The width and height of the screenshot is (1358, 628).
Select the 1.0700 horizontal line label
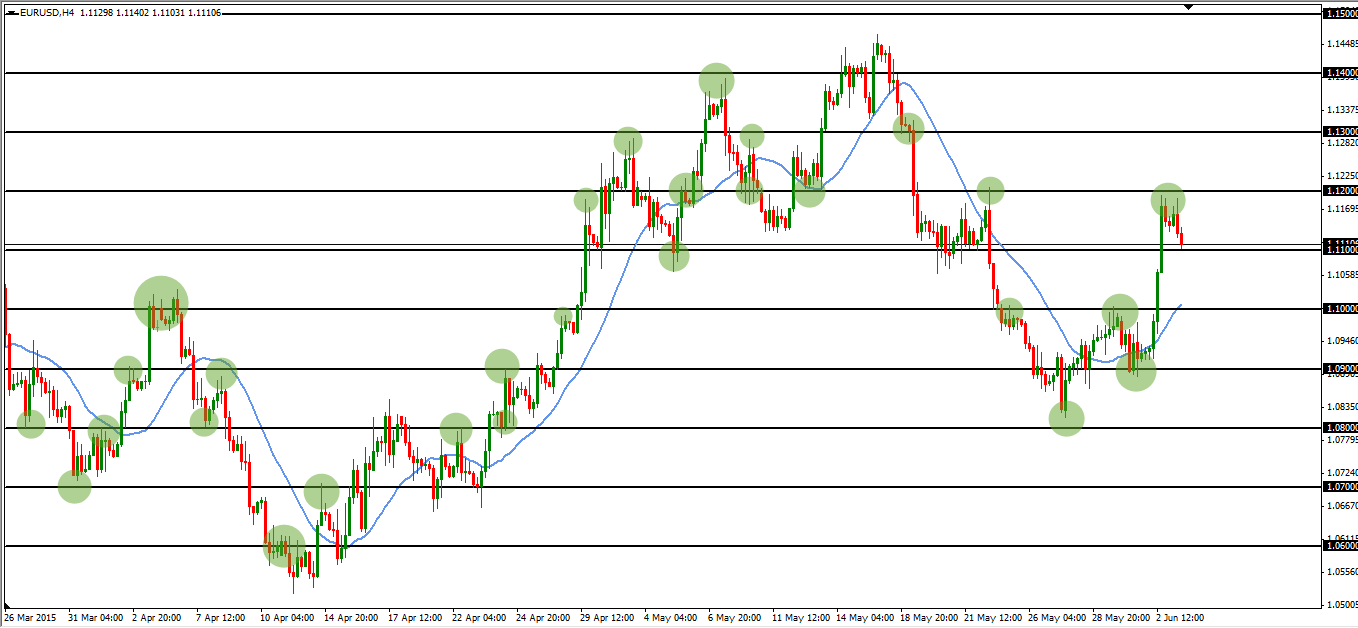(x=1340, y=487)
